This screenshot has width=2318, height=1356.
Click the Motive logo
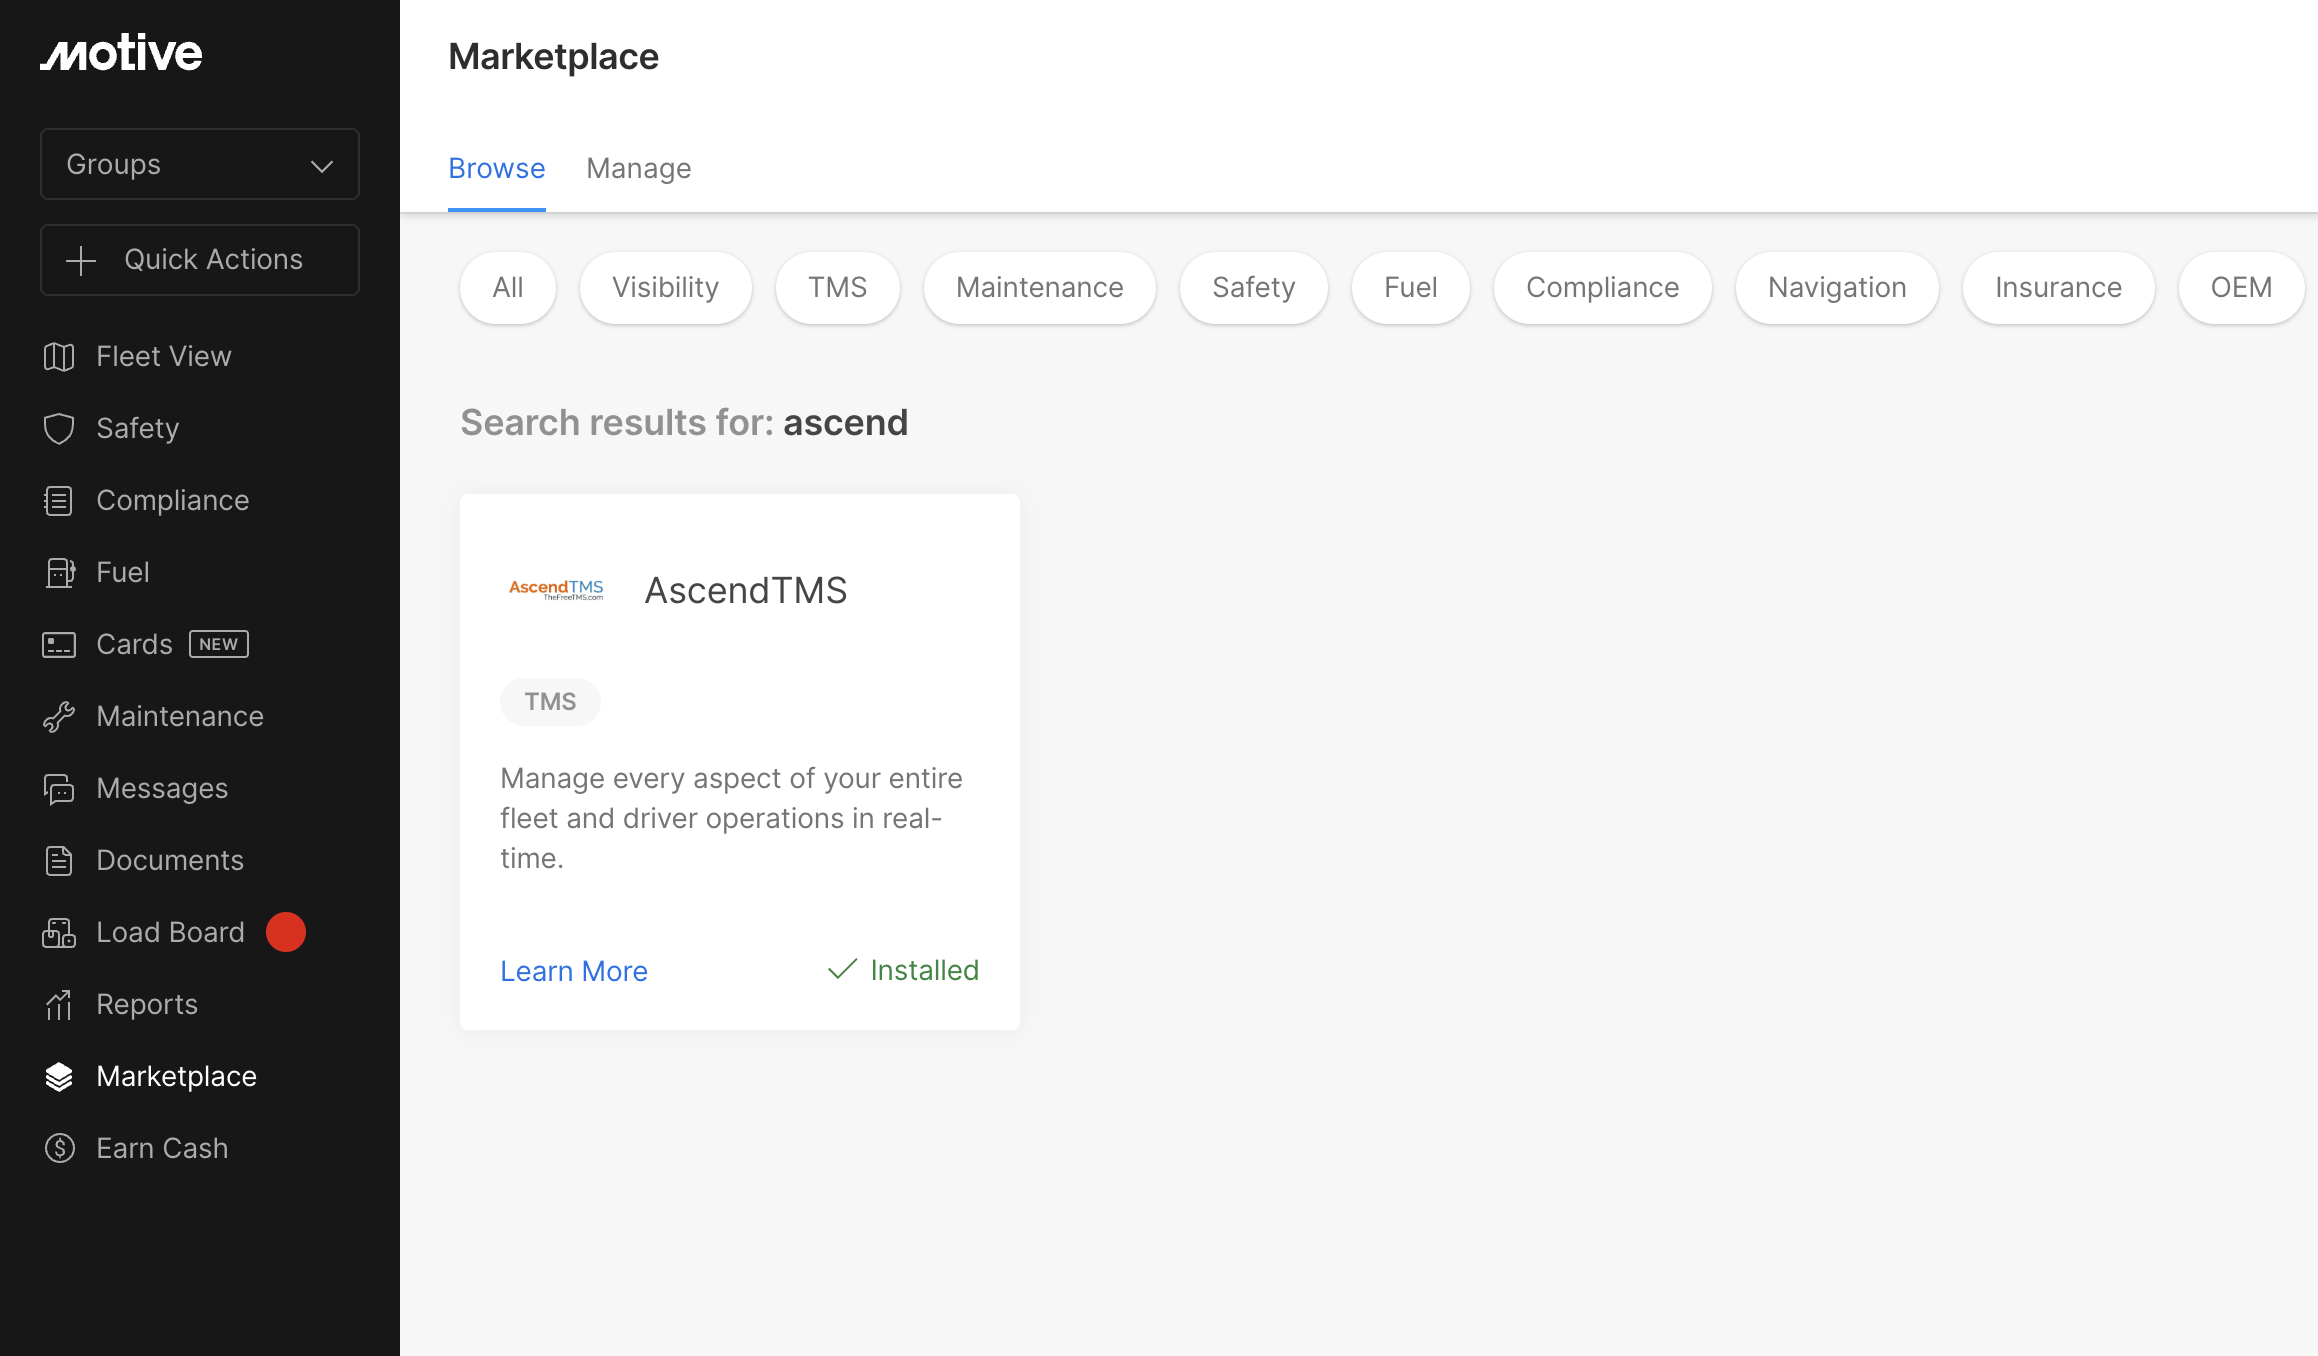tap(121, 52)
